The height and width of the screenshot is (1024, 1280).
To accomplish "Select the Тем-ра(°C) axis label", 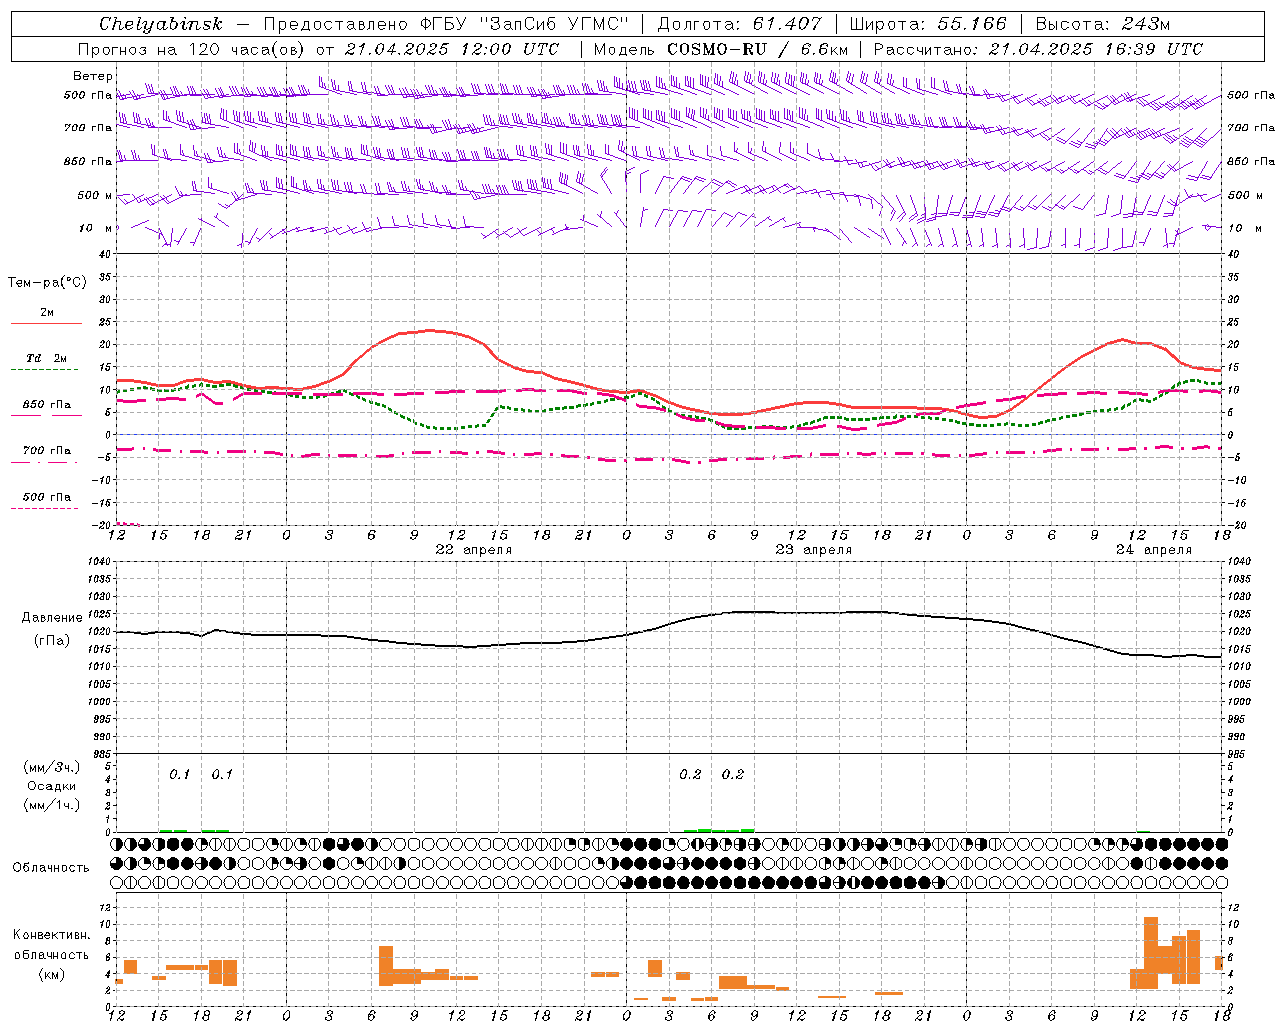I will click(47, 283).
